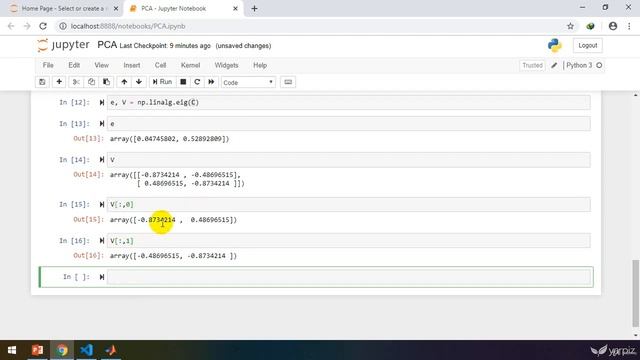Open the File menu

[48, 65]
